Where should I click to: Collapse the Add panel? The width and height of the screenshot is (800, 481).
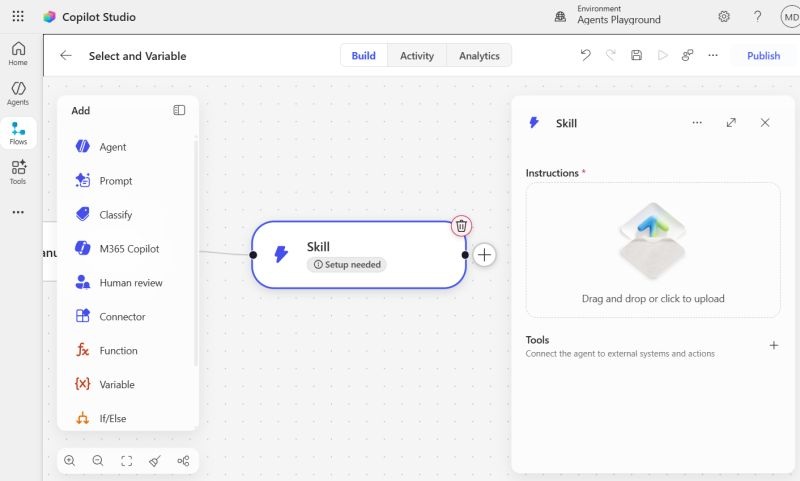179,110
